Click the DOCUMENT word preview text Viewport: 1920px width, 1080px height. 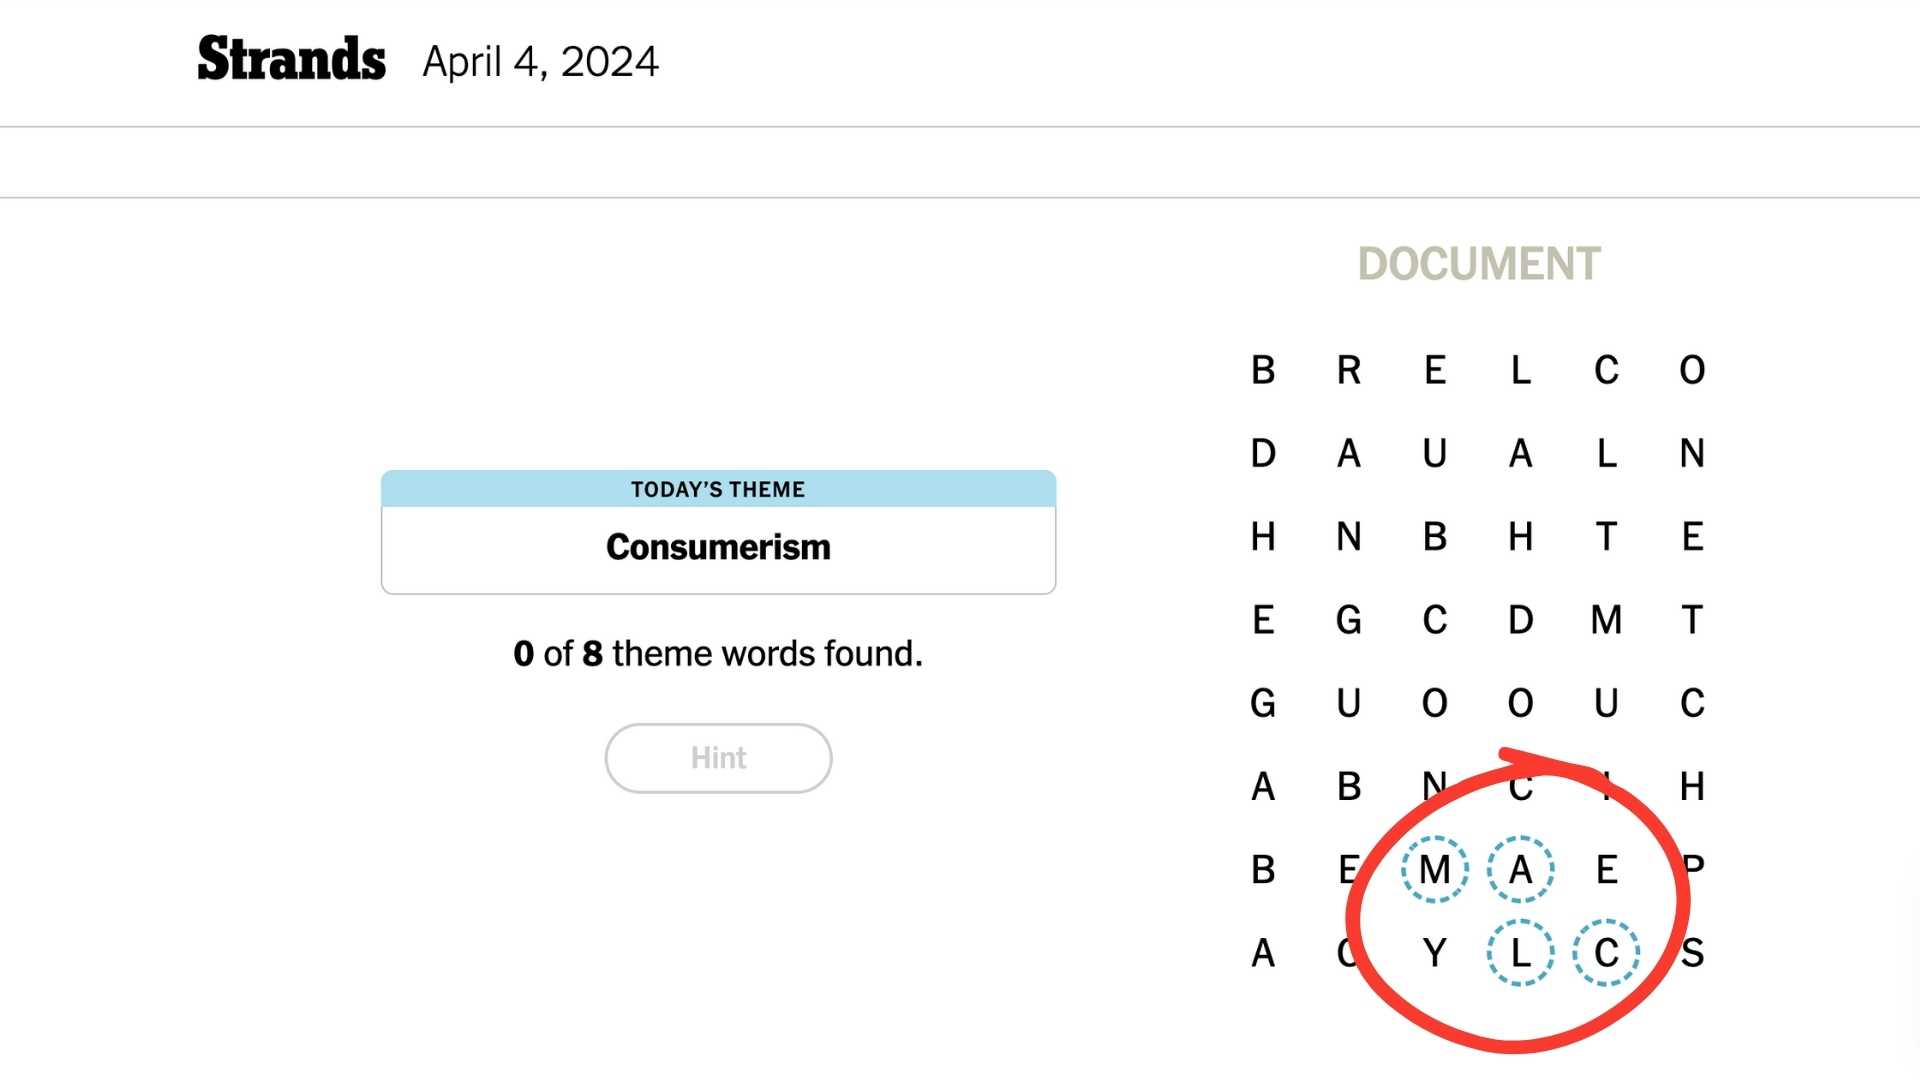click(x=1479, y=264)
